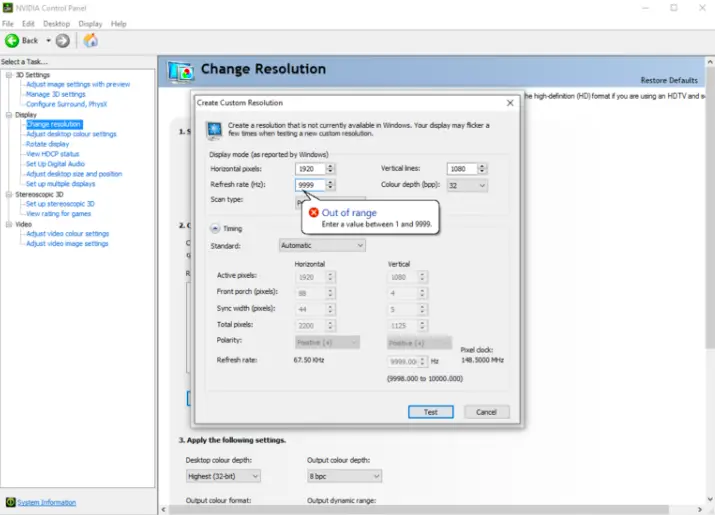Open Adjust desktop colour settings
Viewport: 715px width, 515px height.
[x=71, y=134]
